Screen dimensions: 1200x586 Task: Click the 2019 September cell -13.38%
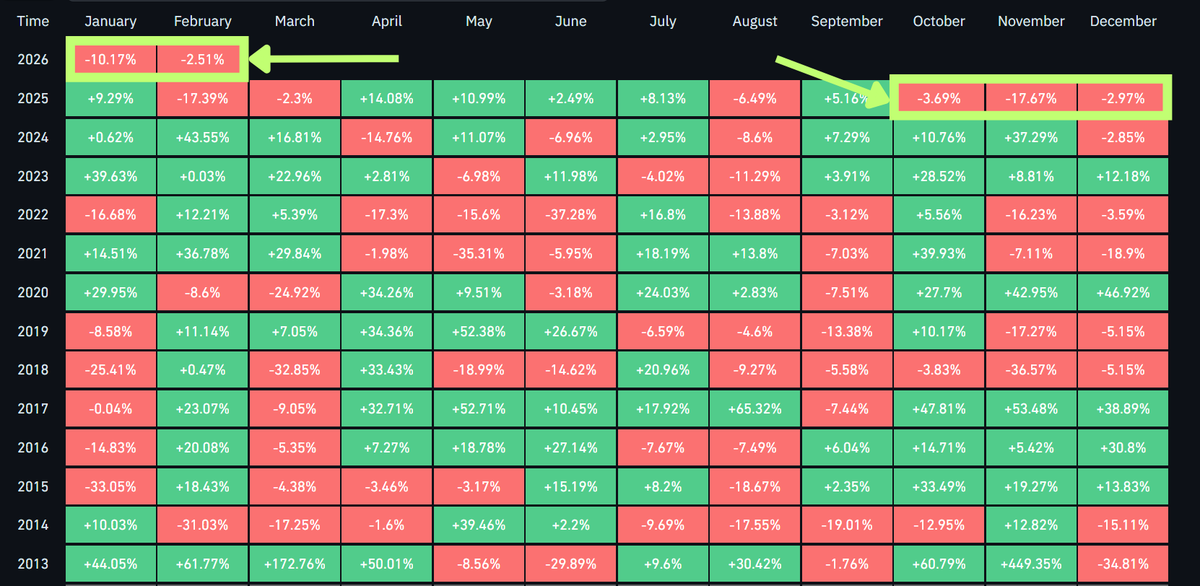(846, 330)
